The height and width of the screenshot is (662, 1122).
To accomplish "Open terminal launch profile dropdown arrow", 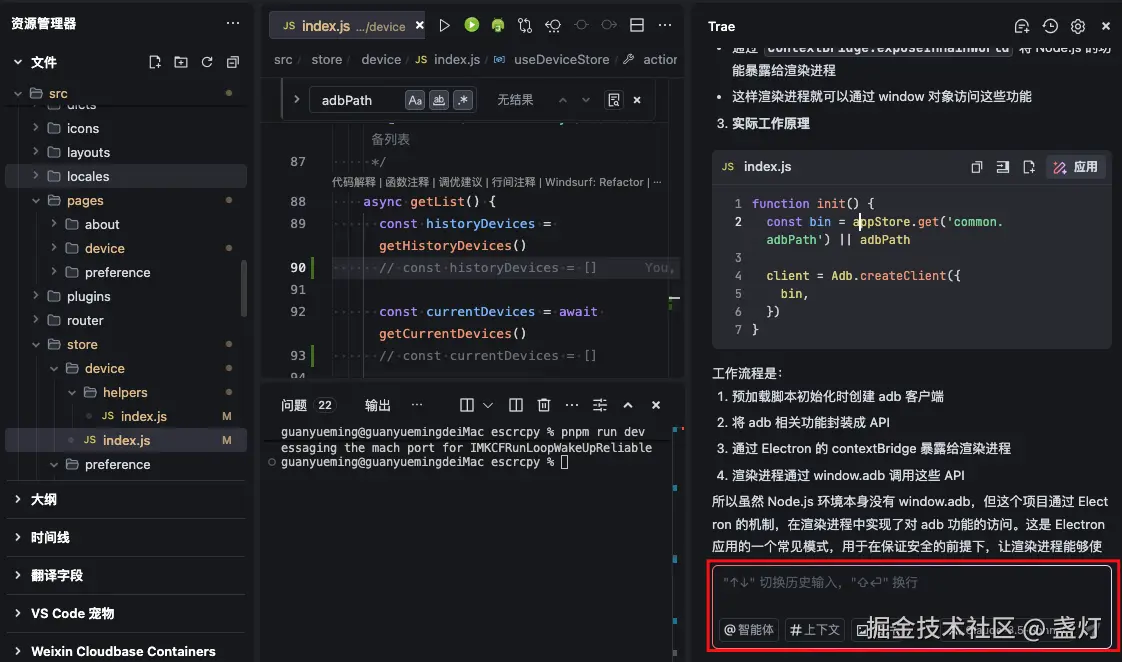I will click(488, 405).
